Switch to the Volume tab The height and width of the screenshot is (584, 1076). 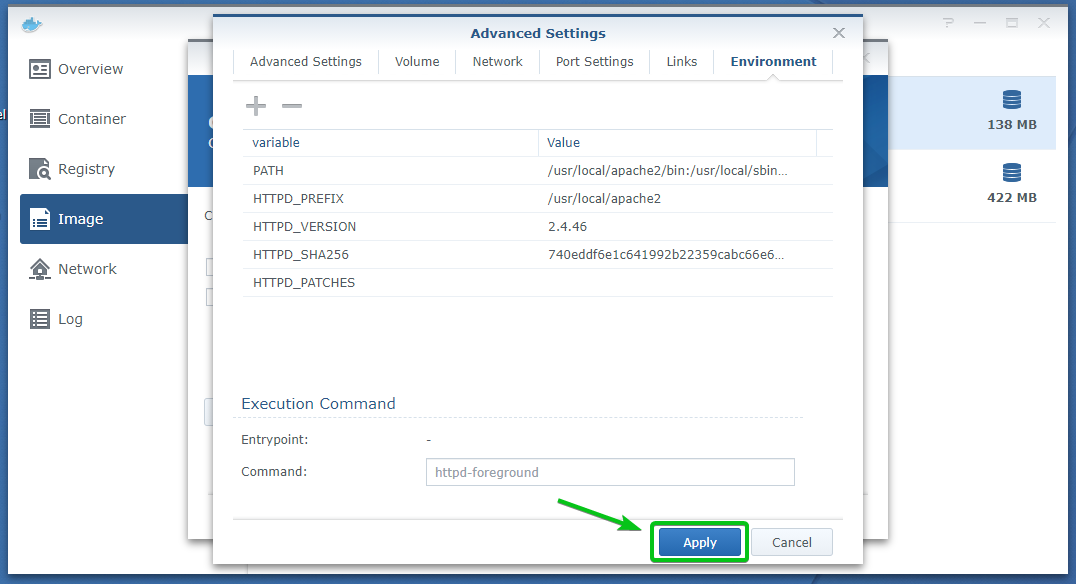pos(417,62)
